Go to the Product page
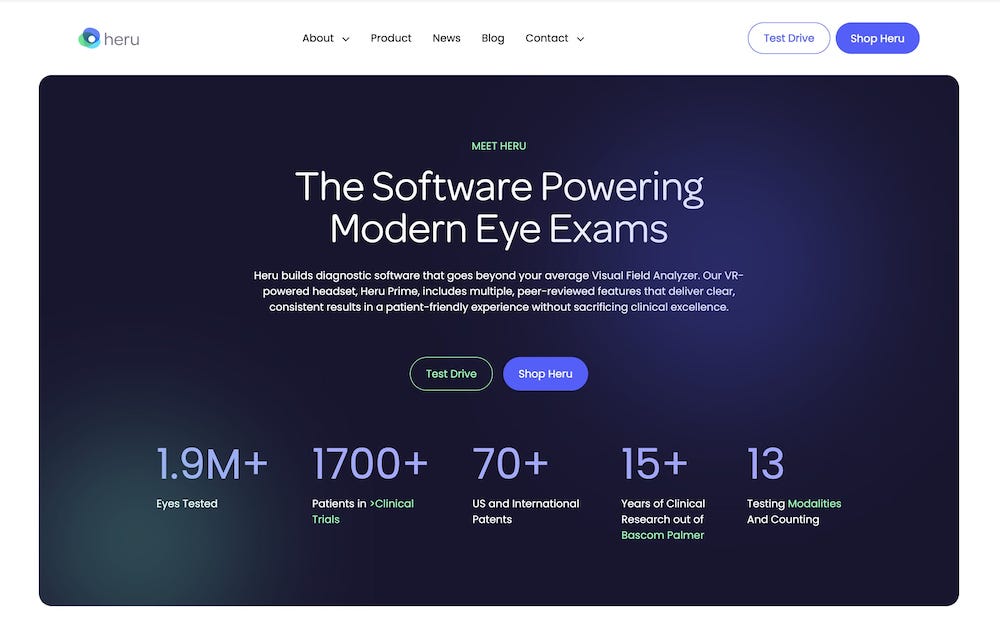The image size is (1000, 622). tap(391, 38)
